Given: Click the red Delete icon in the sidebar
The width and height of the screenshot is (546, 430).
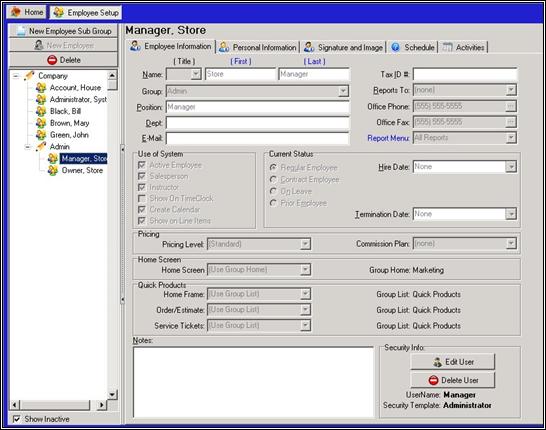Looking at the screenshot, I should coord(52,60).
